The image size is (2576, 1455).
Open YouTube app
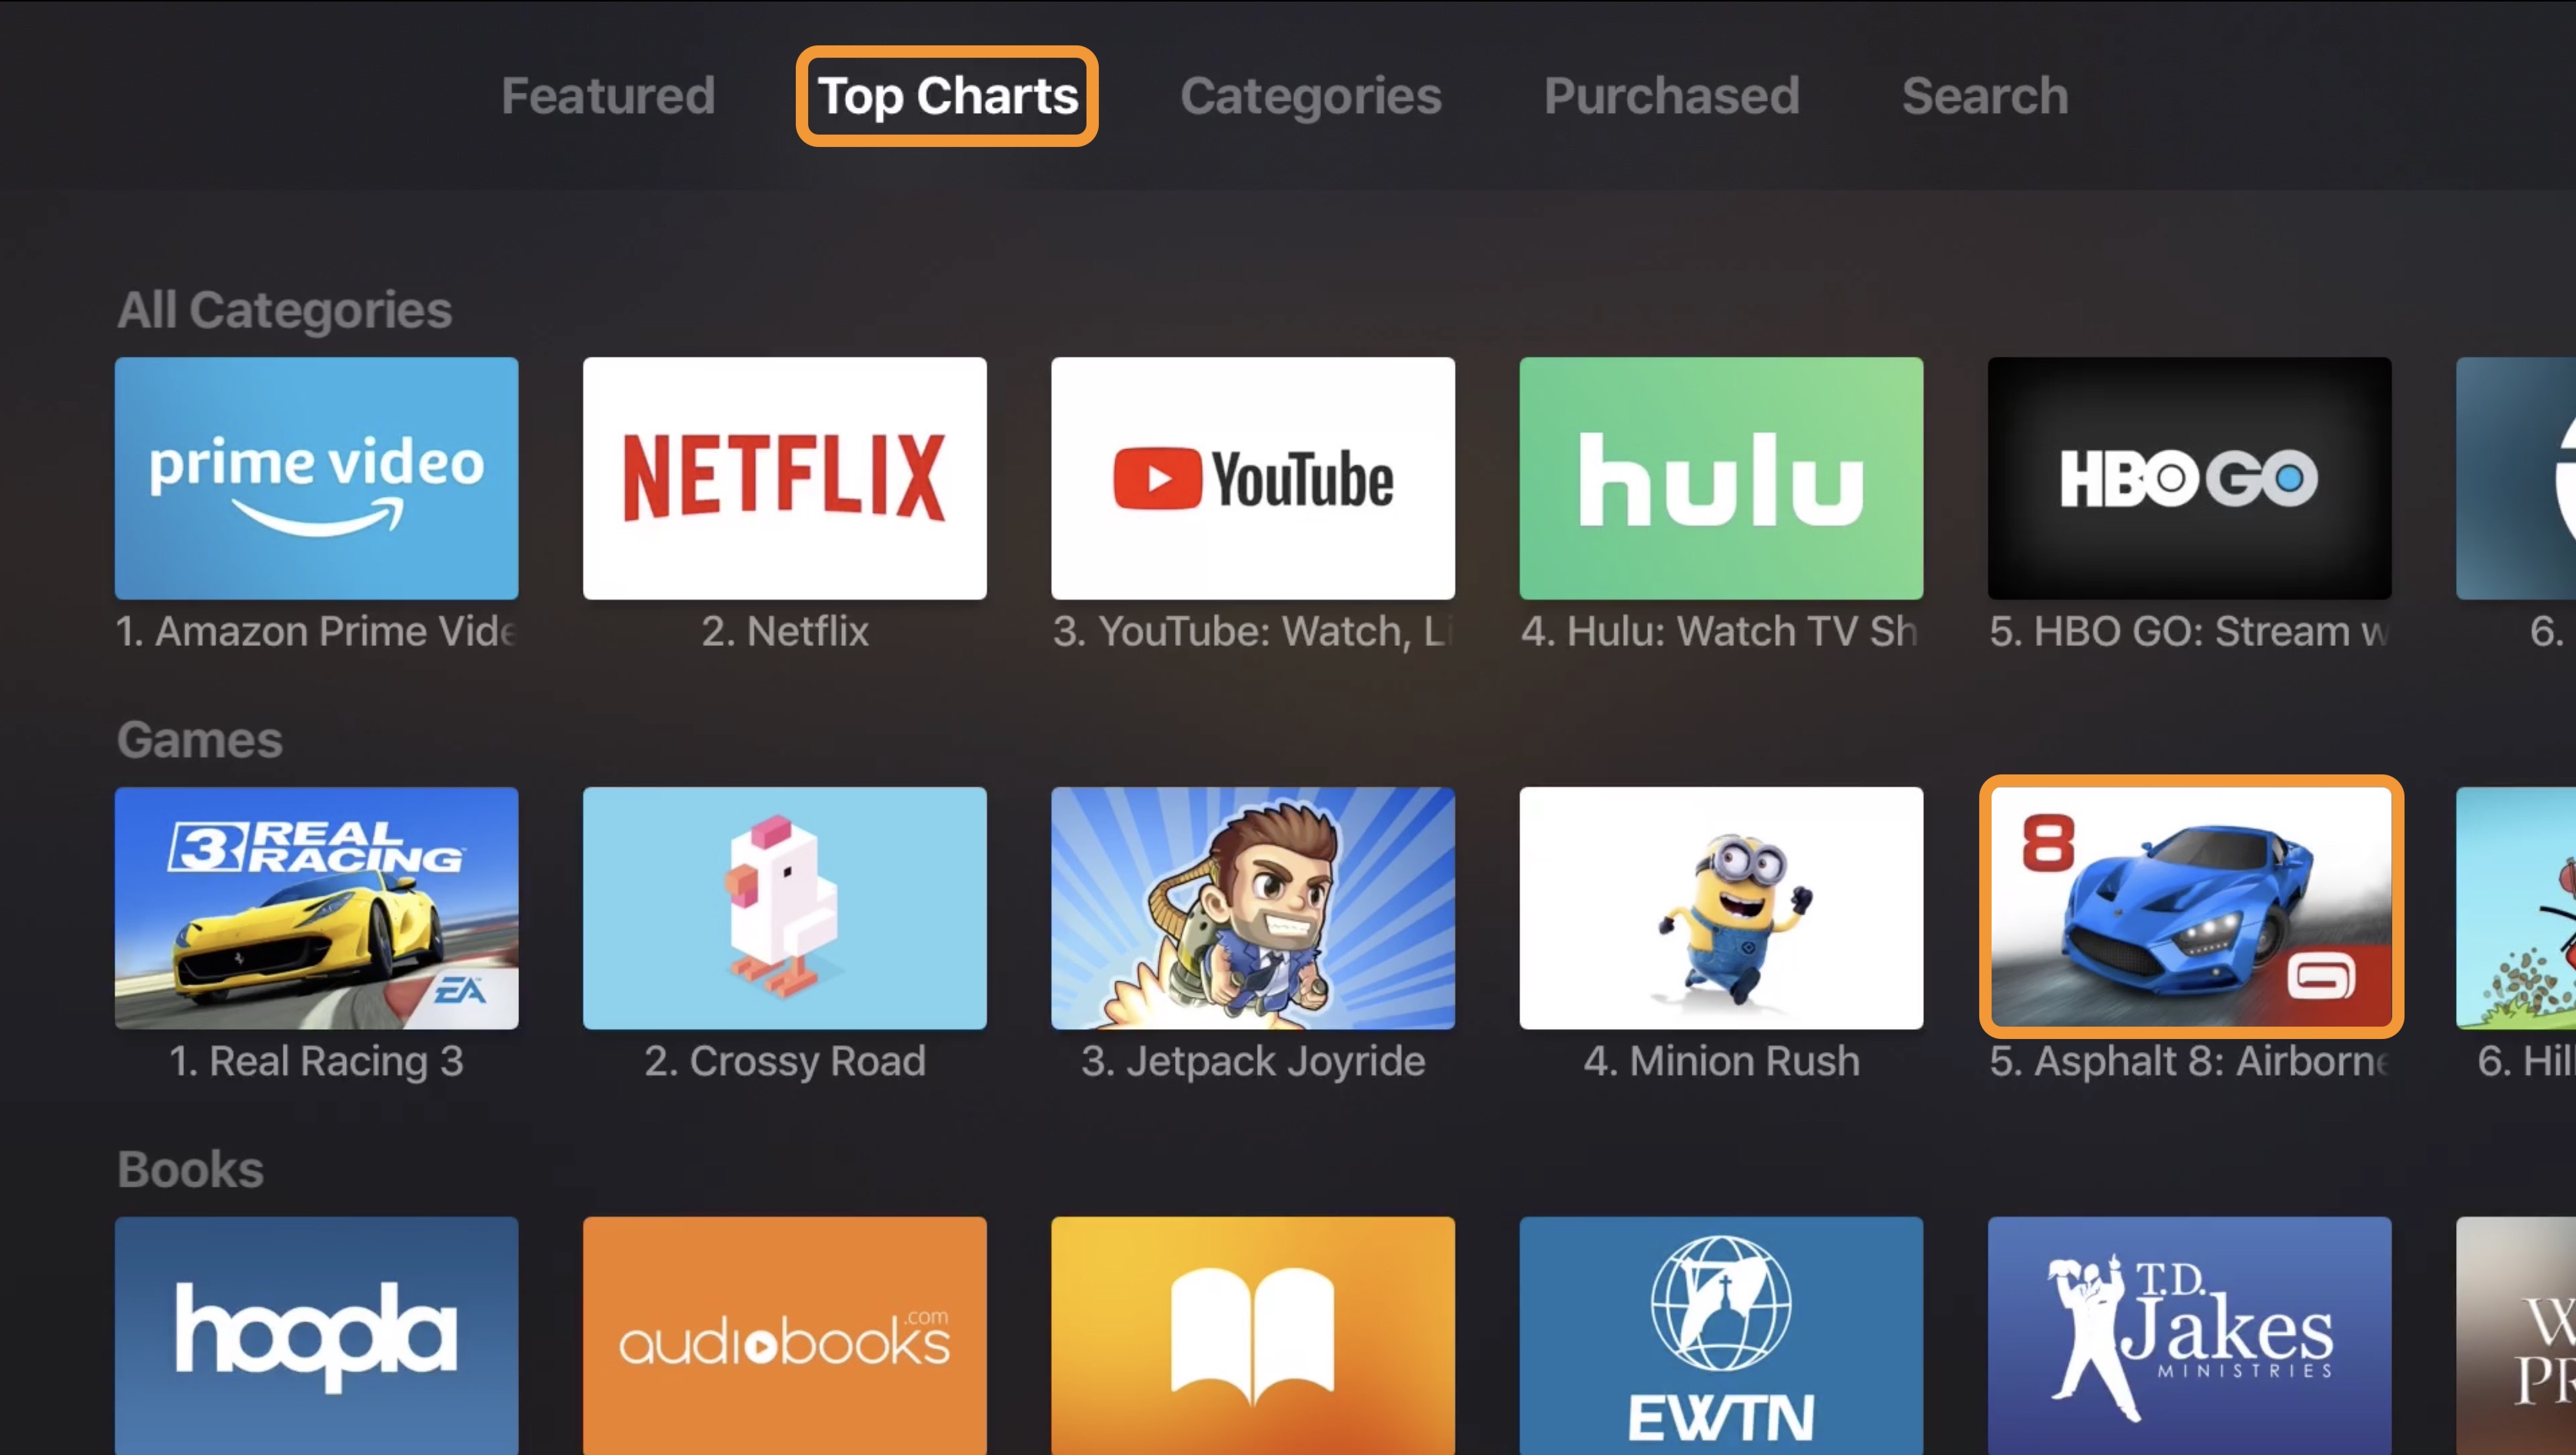[1253, 476]
